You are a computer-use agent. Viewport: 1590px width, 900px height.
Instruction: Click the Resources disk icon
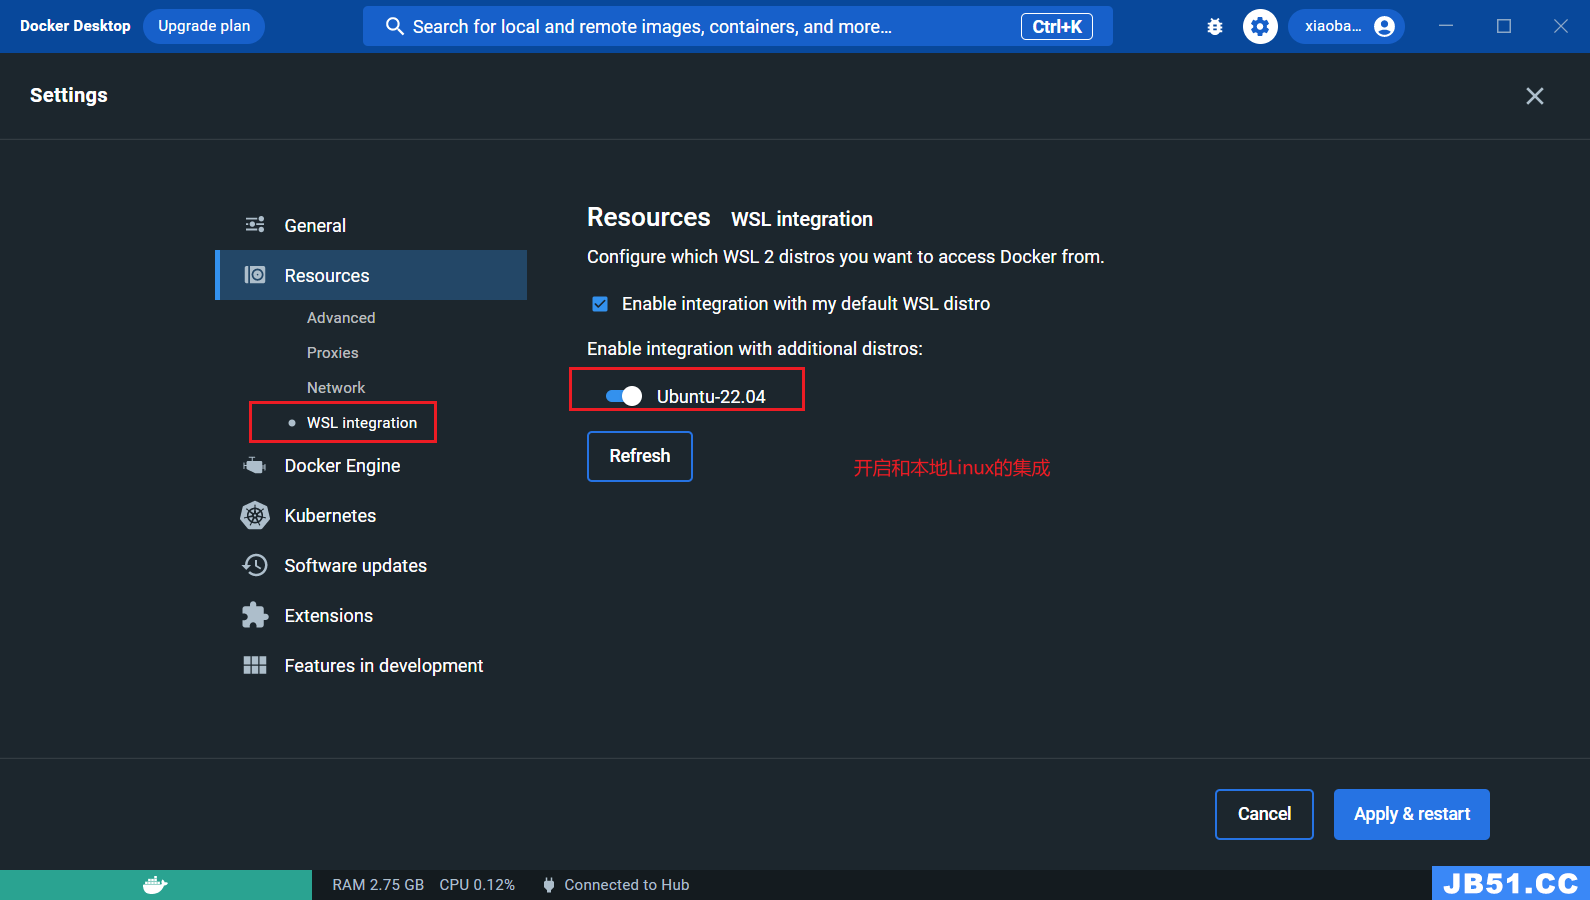pos(255,275)
